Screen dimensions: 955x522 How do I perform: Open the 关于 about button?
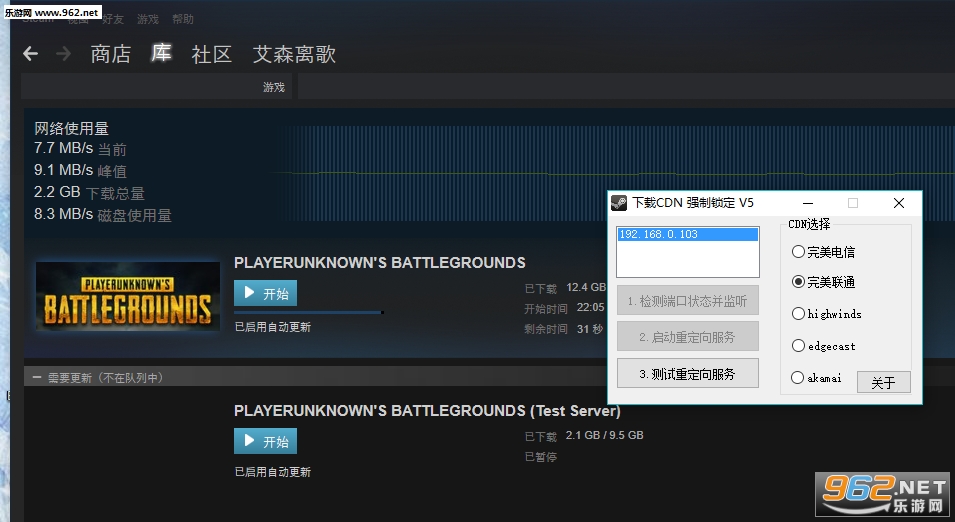click(884, 383)
